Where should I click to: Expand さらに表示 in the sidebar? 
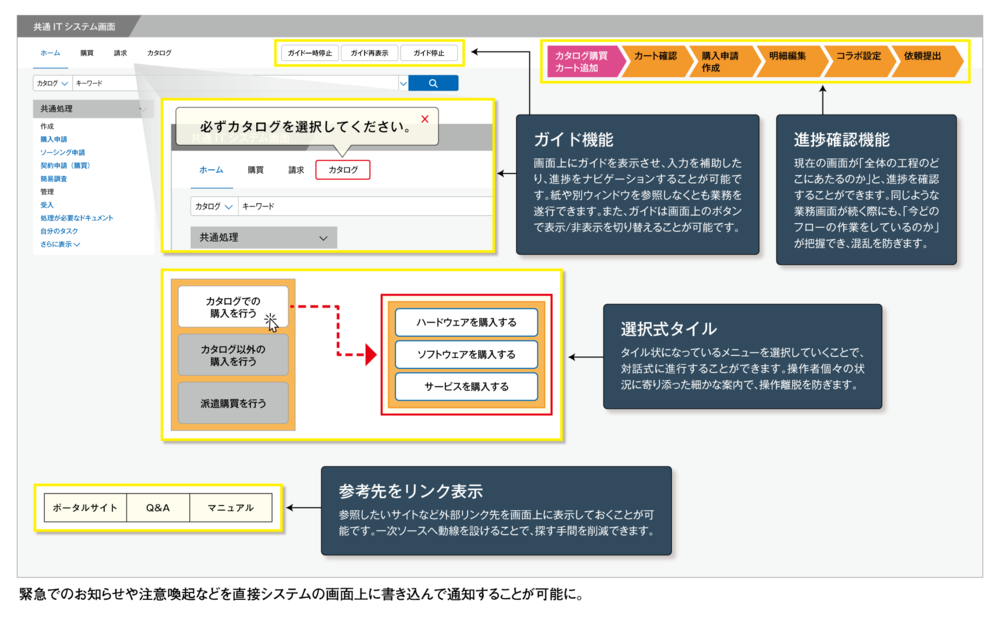pyautogui.click(x=60, y=243)
